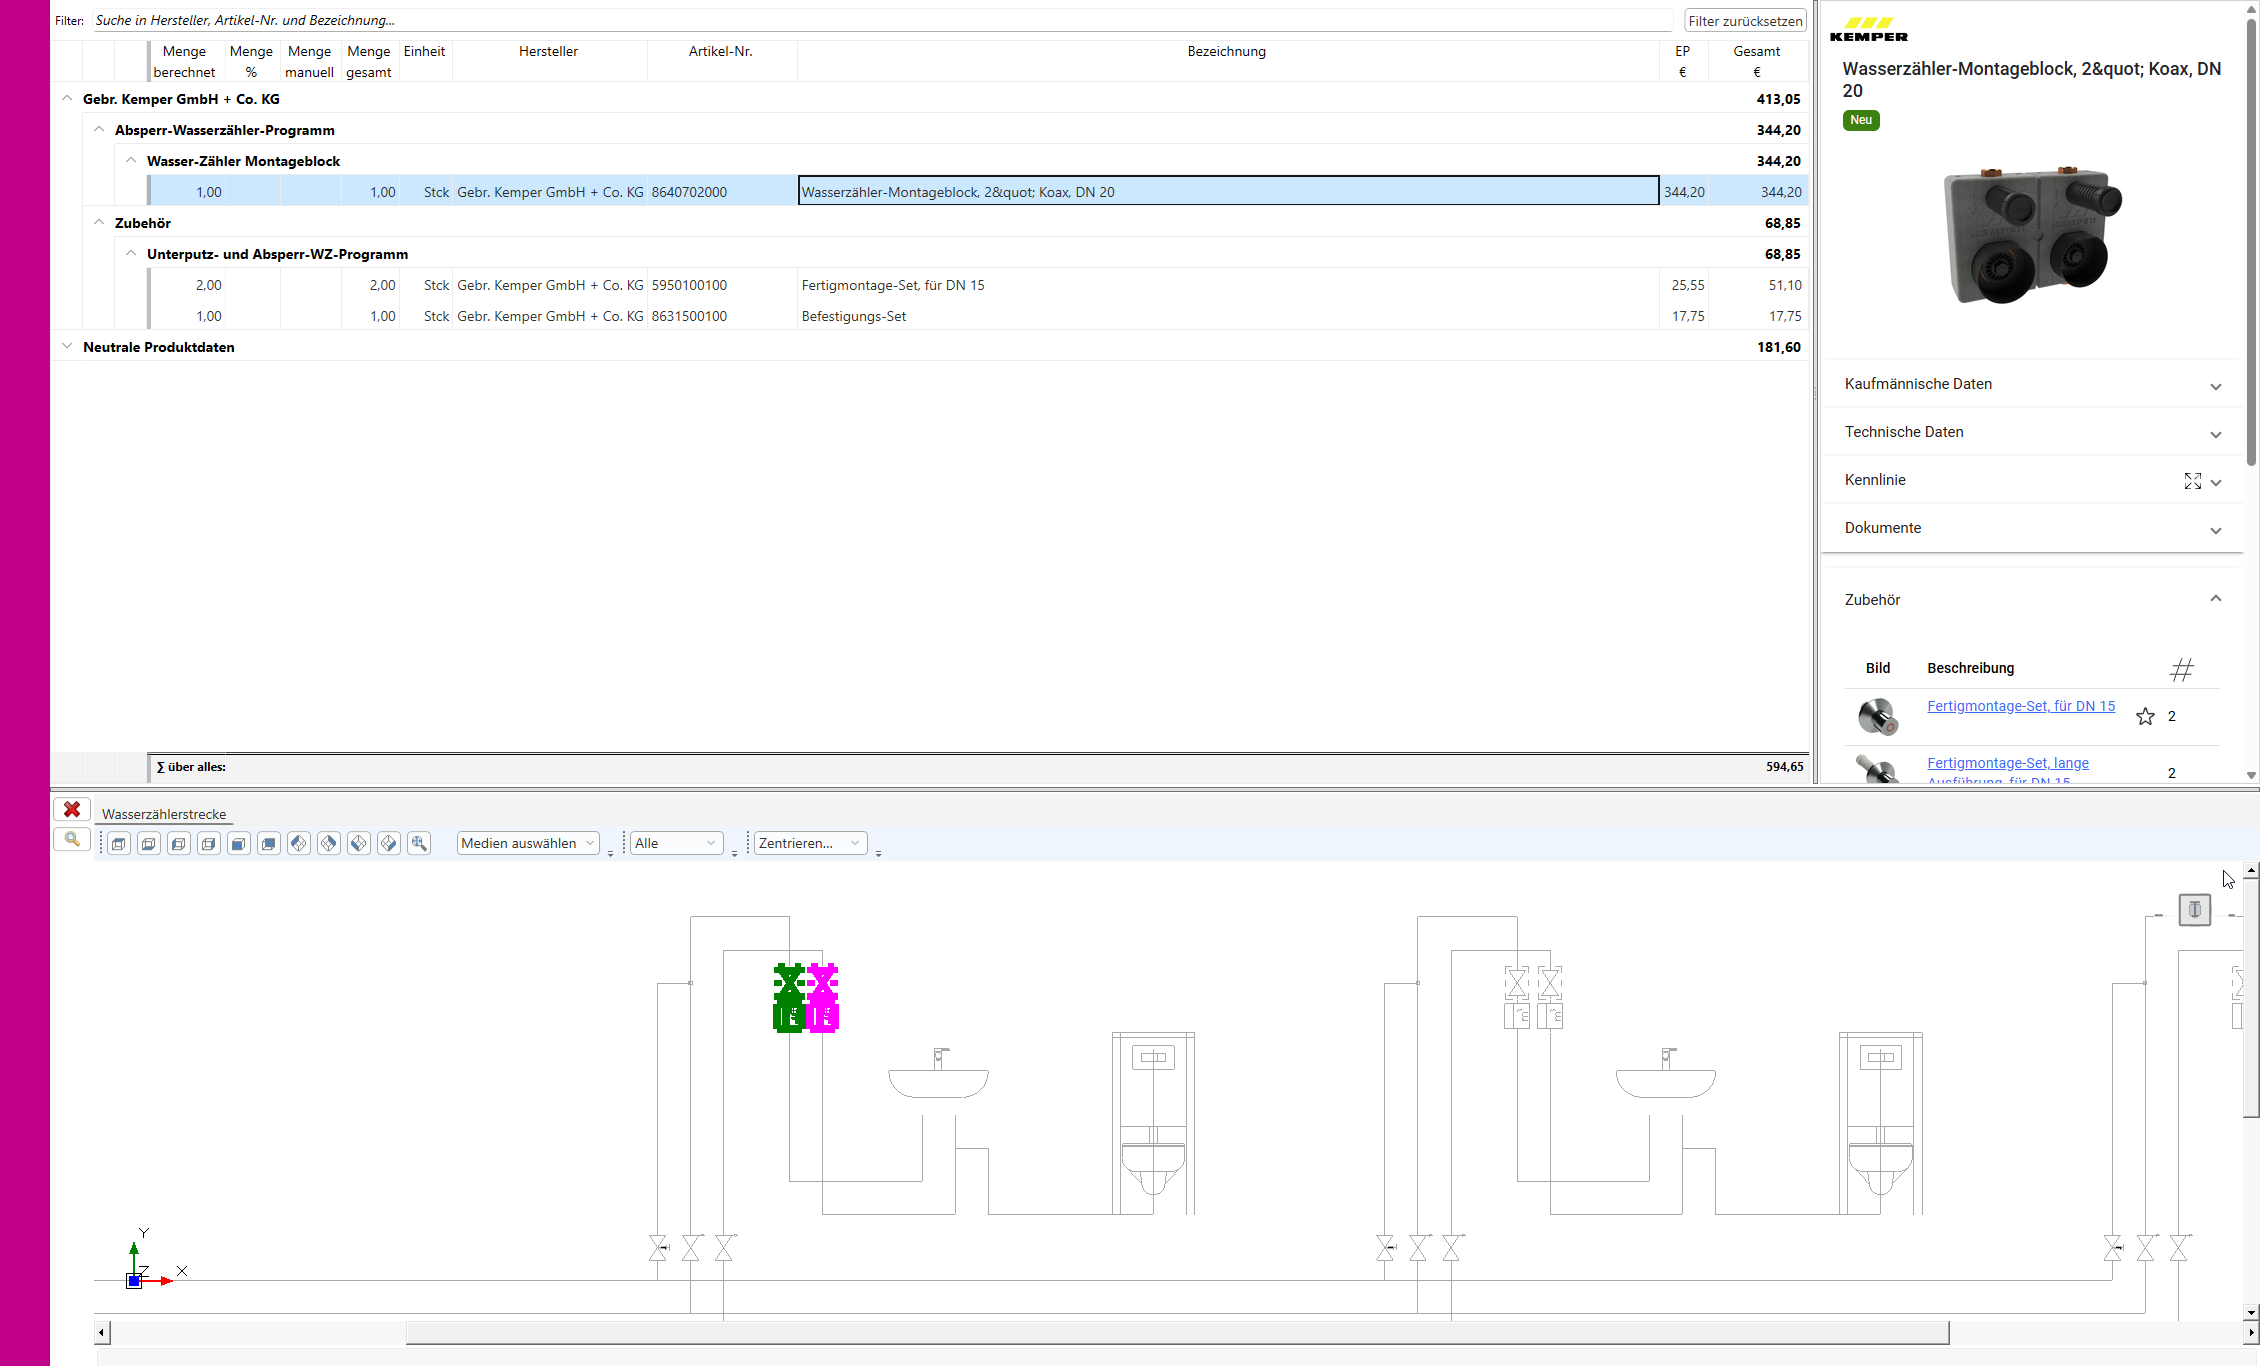Screen dimensions: 2260x1366
Task: Click the Kennlinie fullscreen enlarge icon
Action: (x=2193, y=481)
